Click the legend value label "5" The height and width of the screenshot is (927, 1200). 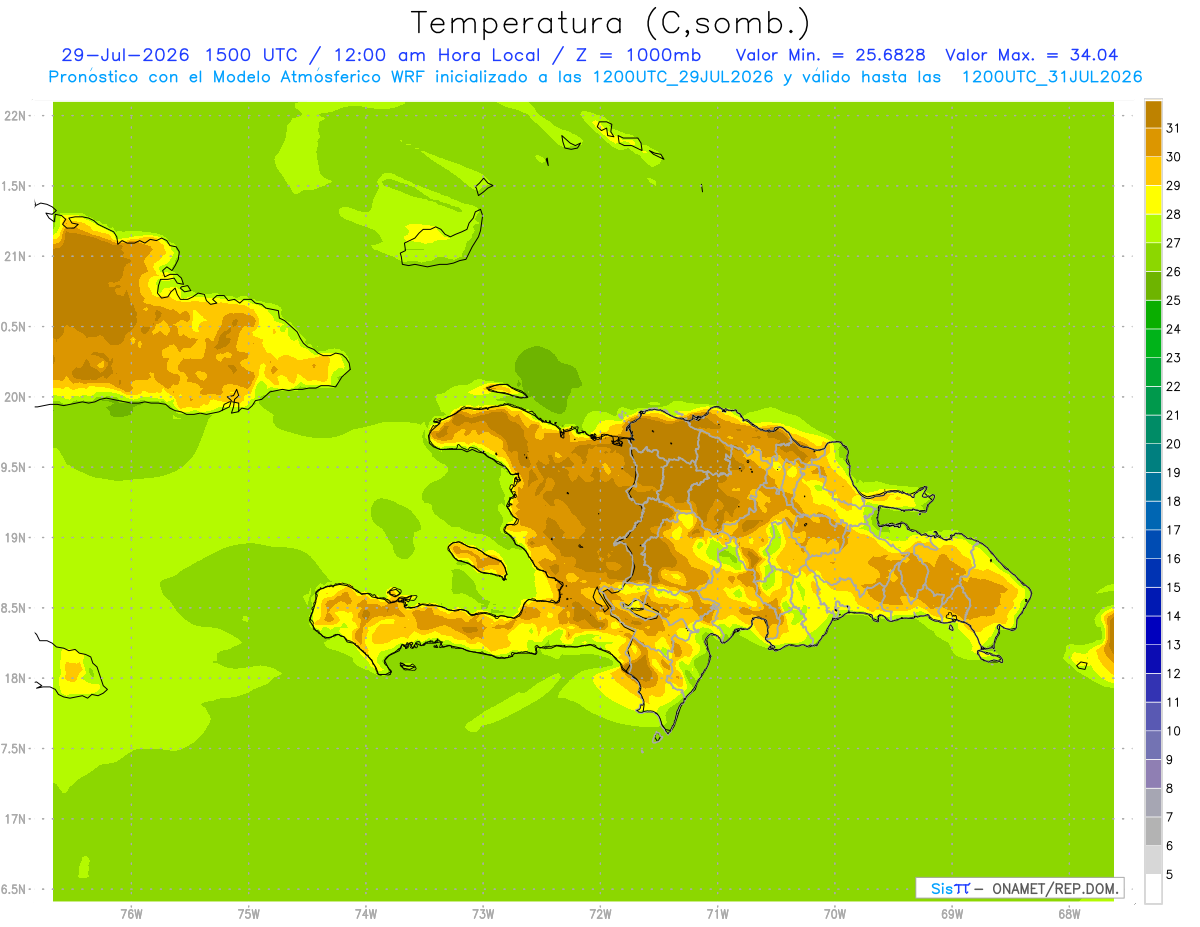coord(1170,874)
